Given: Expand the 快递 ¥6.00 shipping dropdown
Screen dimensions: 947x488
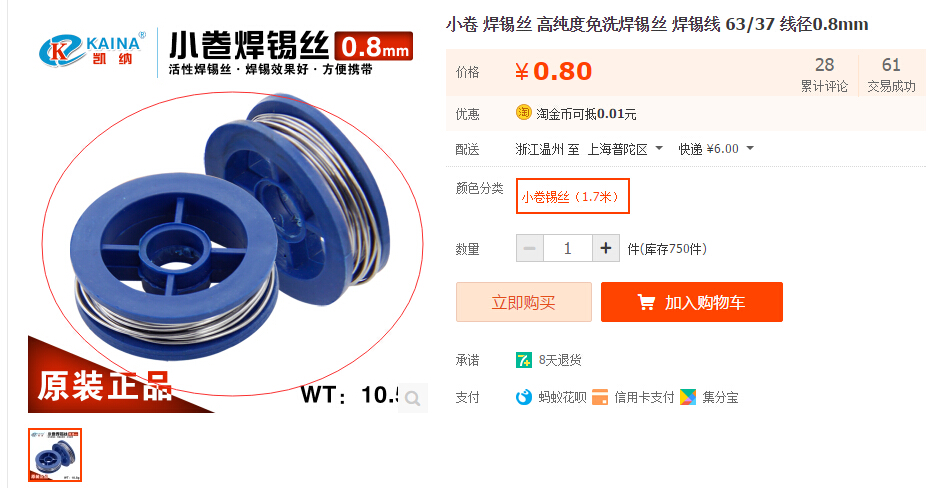Looking at the screenshot, I should (x=716, y=149).
